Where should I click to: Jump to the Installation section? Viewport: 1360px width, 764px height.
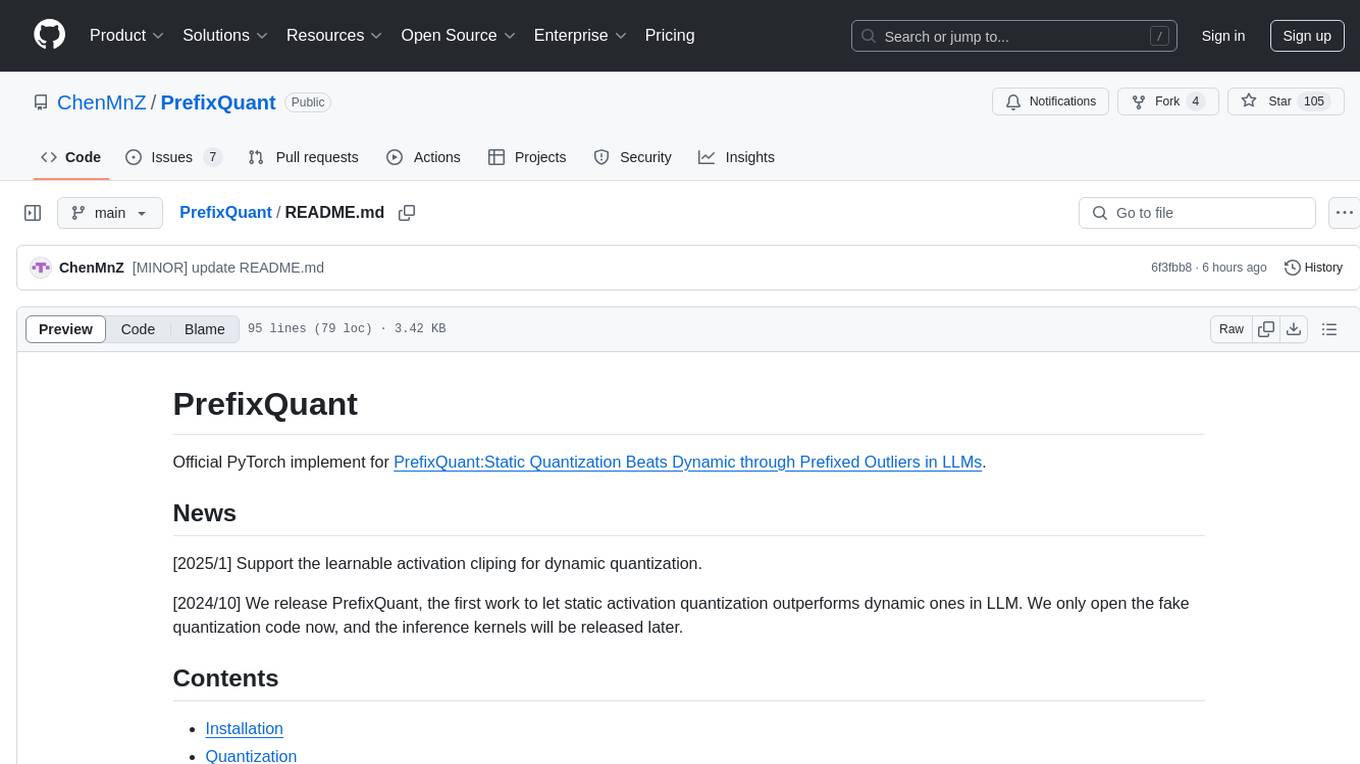244,729
